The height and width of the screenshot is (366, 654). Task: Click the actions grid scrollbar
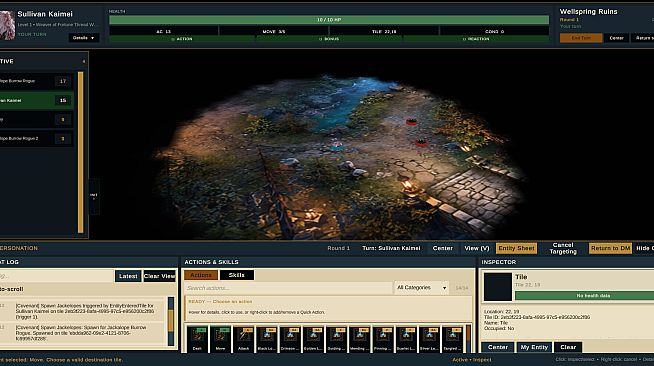(468, 338)
